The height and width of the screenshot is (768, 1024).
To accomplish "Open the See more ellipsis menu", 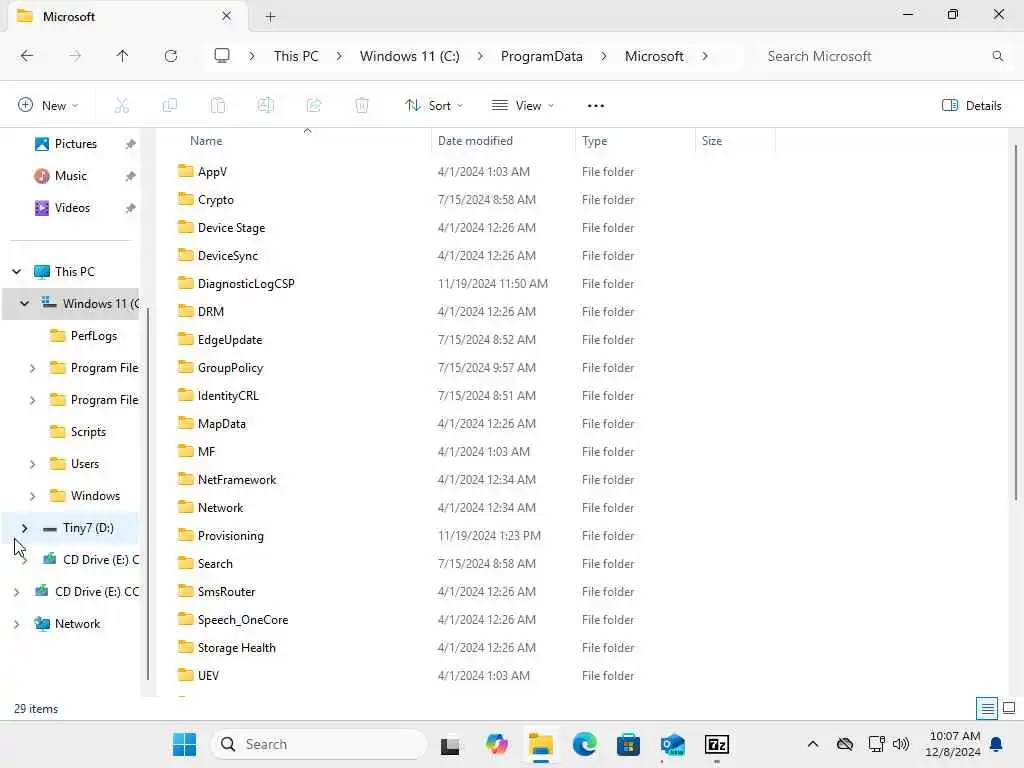I will pos(596,106).
